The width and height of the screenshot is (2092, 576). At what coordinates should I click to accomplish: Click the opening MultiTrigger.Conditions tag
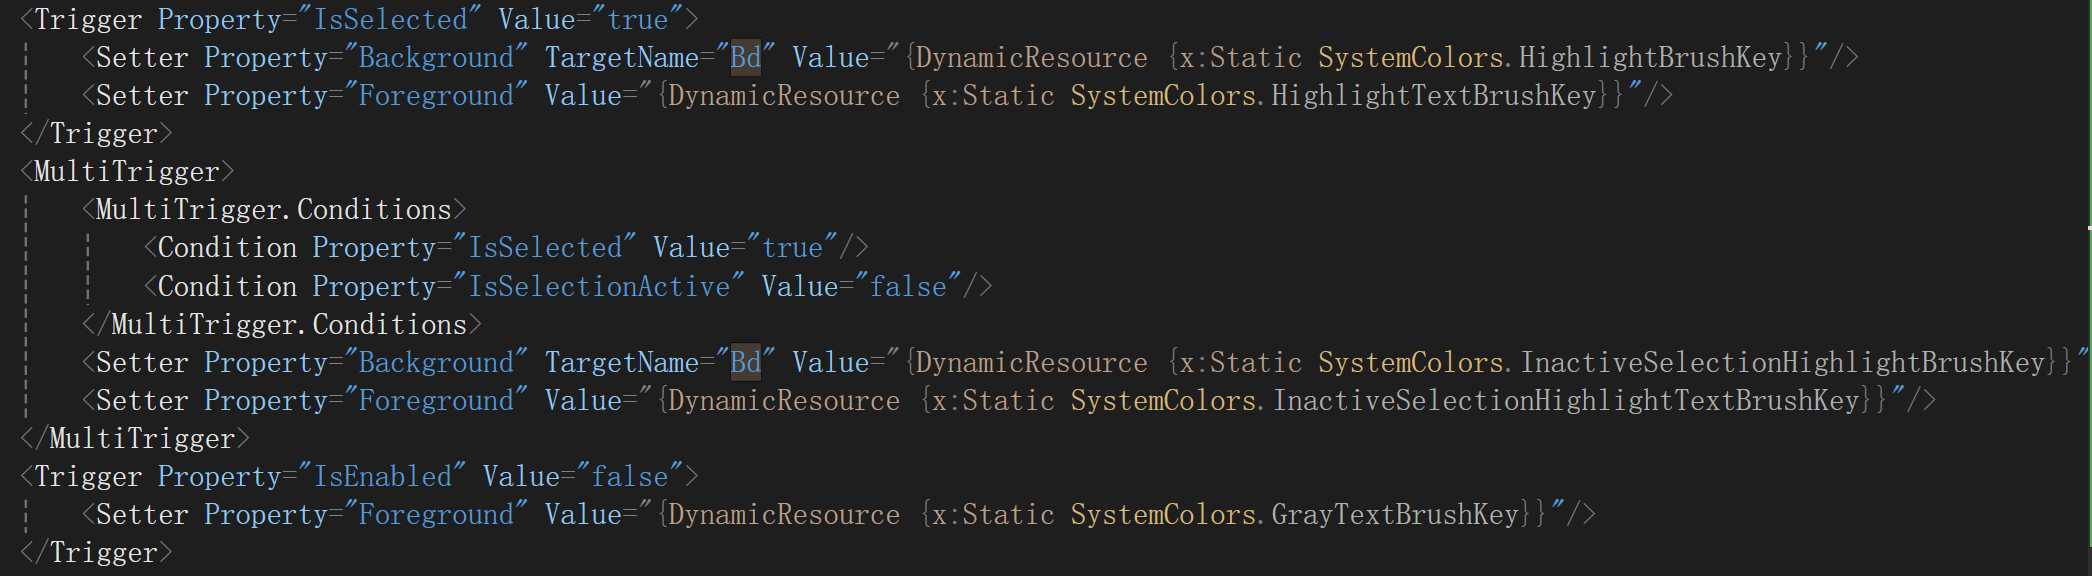(x=273, y=210)
